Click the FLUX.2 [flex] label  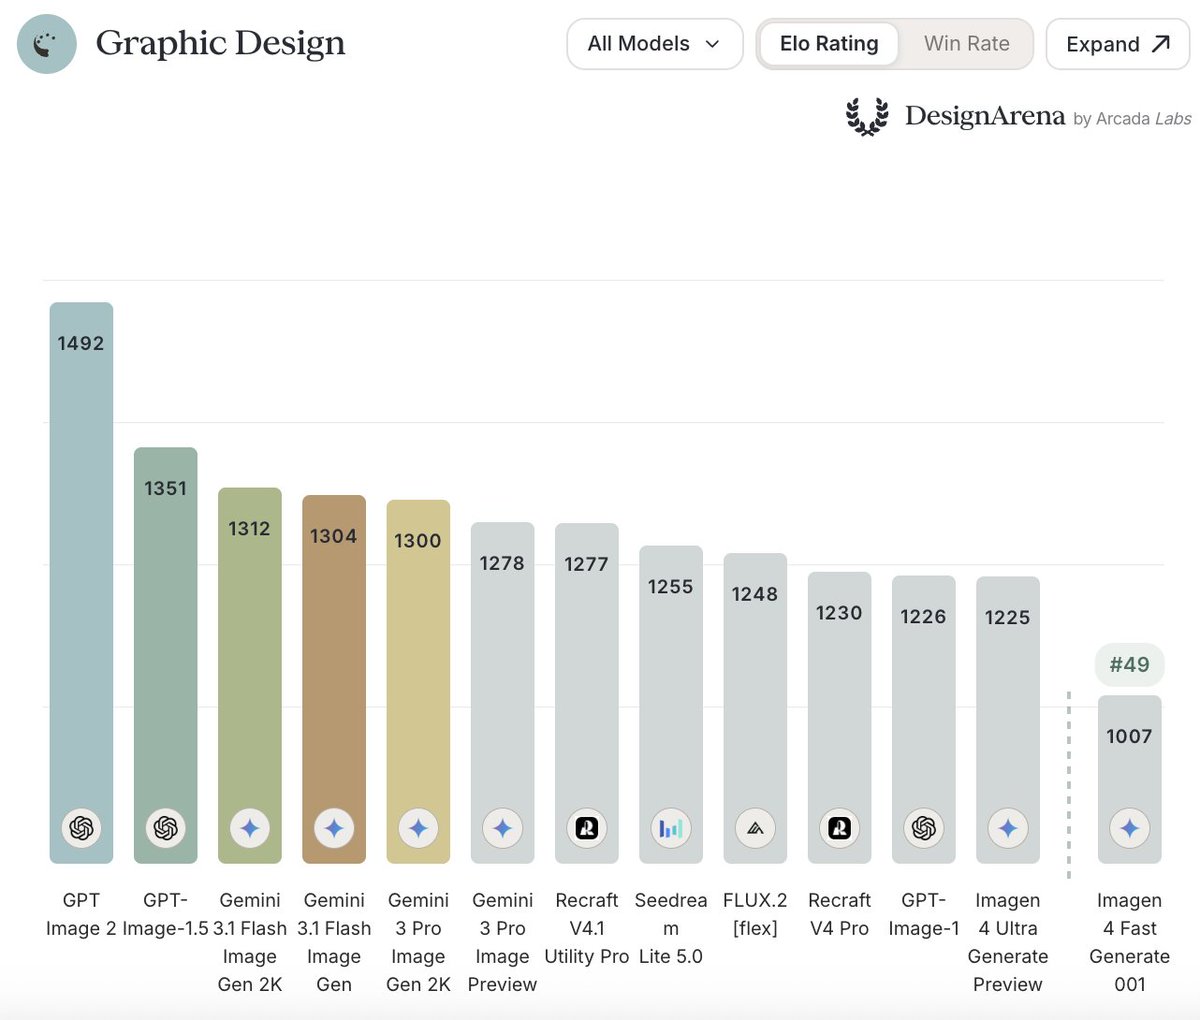pyautogui.click(x=755, y=914)
